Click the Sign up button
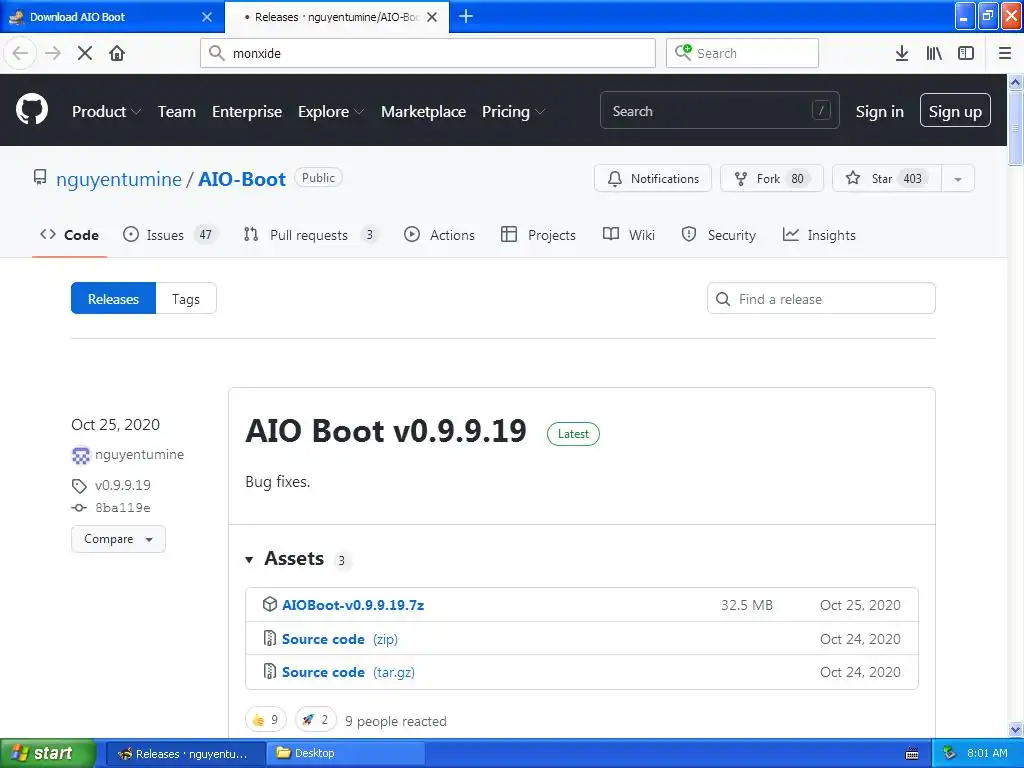1024x768 pixels. (x=955, y=110)
